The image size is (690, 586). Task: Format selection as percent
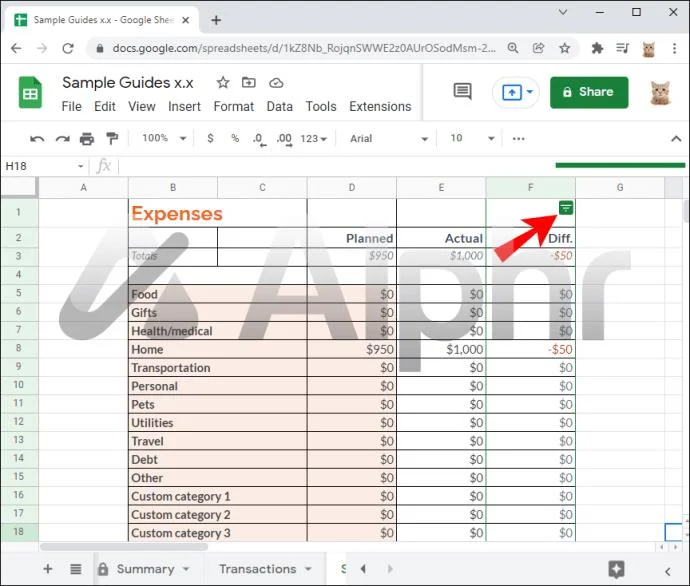coord(235,139)
